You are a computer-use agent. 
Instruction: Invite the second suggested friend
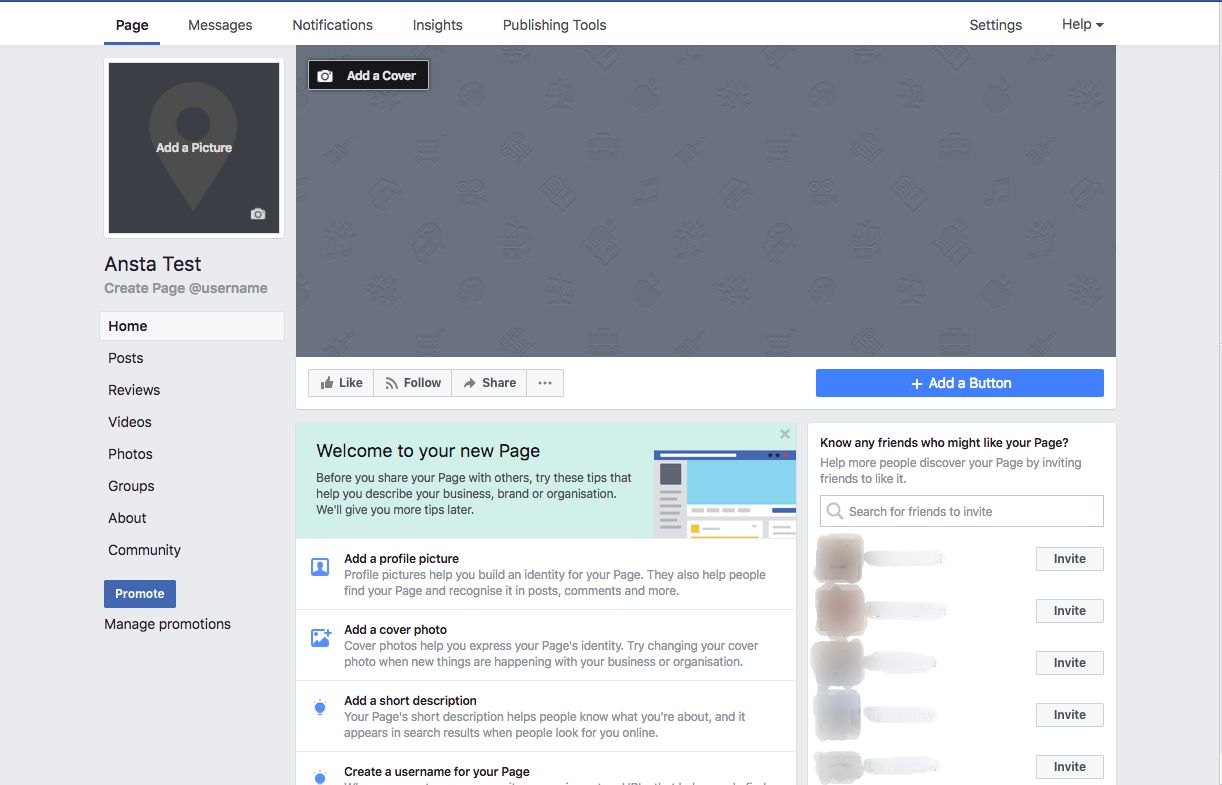click(1069, 611)
